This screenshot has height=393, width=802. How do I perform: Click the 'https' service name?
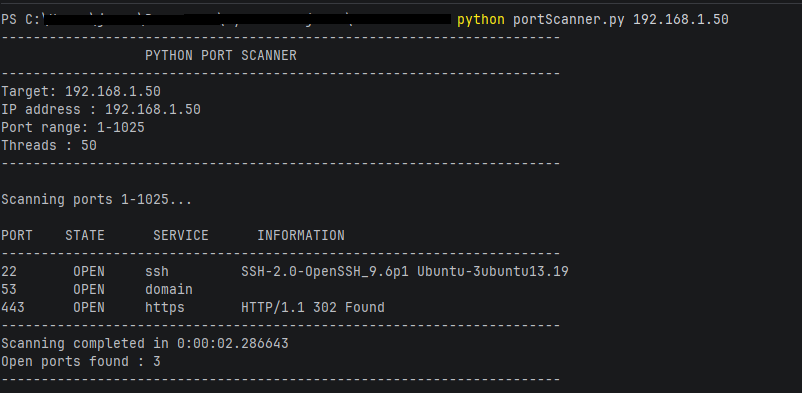[165, 308]
